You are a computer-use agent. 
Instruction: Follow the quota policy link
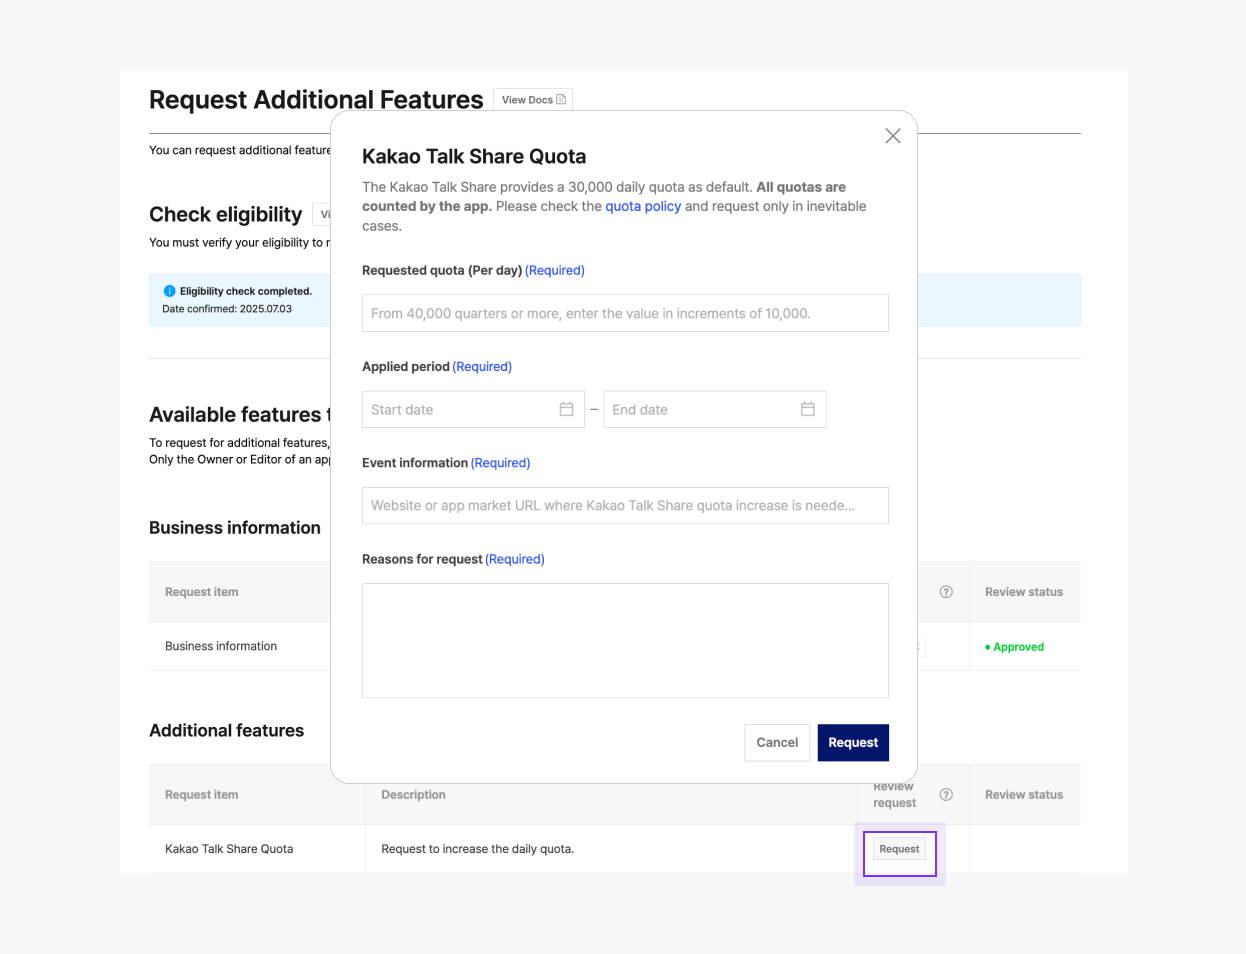642,206
